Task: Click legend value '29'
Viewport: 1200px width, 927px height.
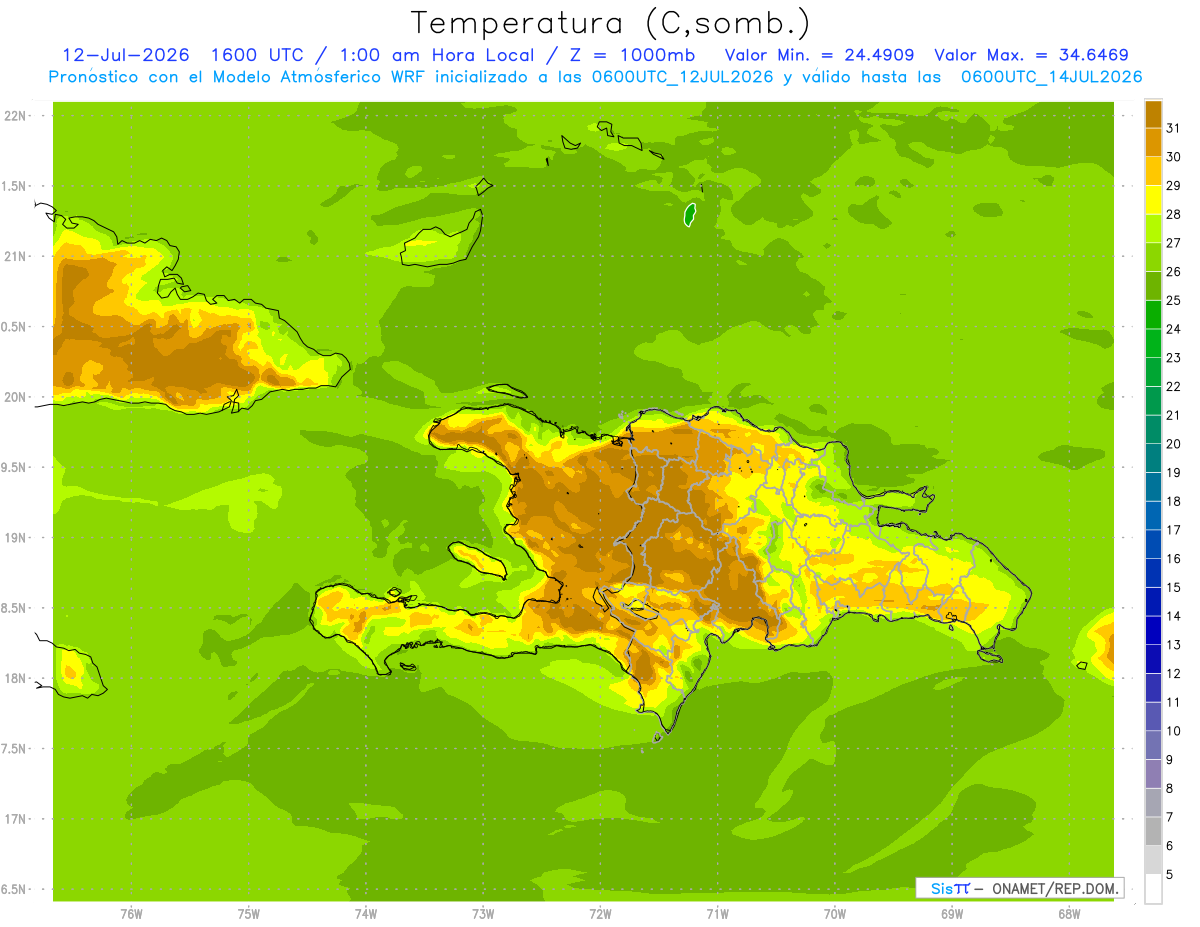Action: click(1174, 185)
